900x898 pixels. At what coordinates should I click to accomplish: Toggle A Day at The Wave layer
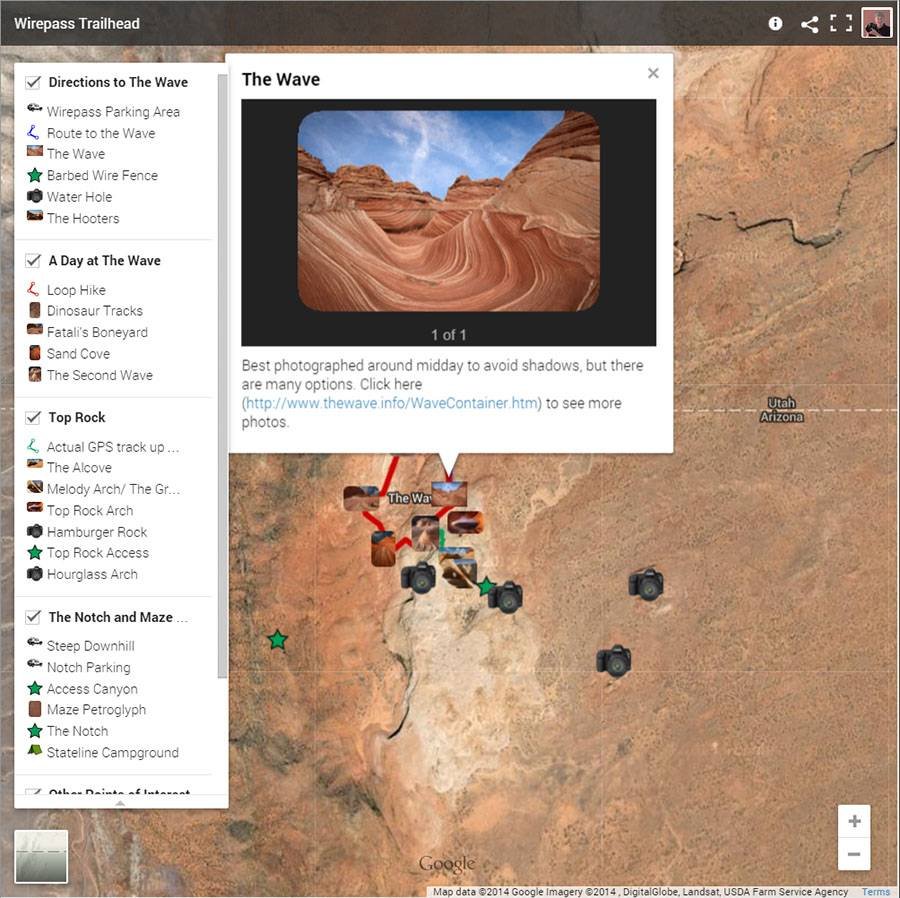(x=33, y=260)
